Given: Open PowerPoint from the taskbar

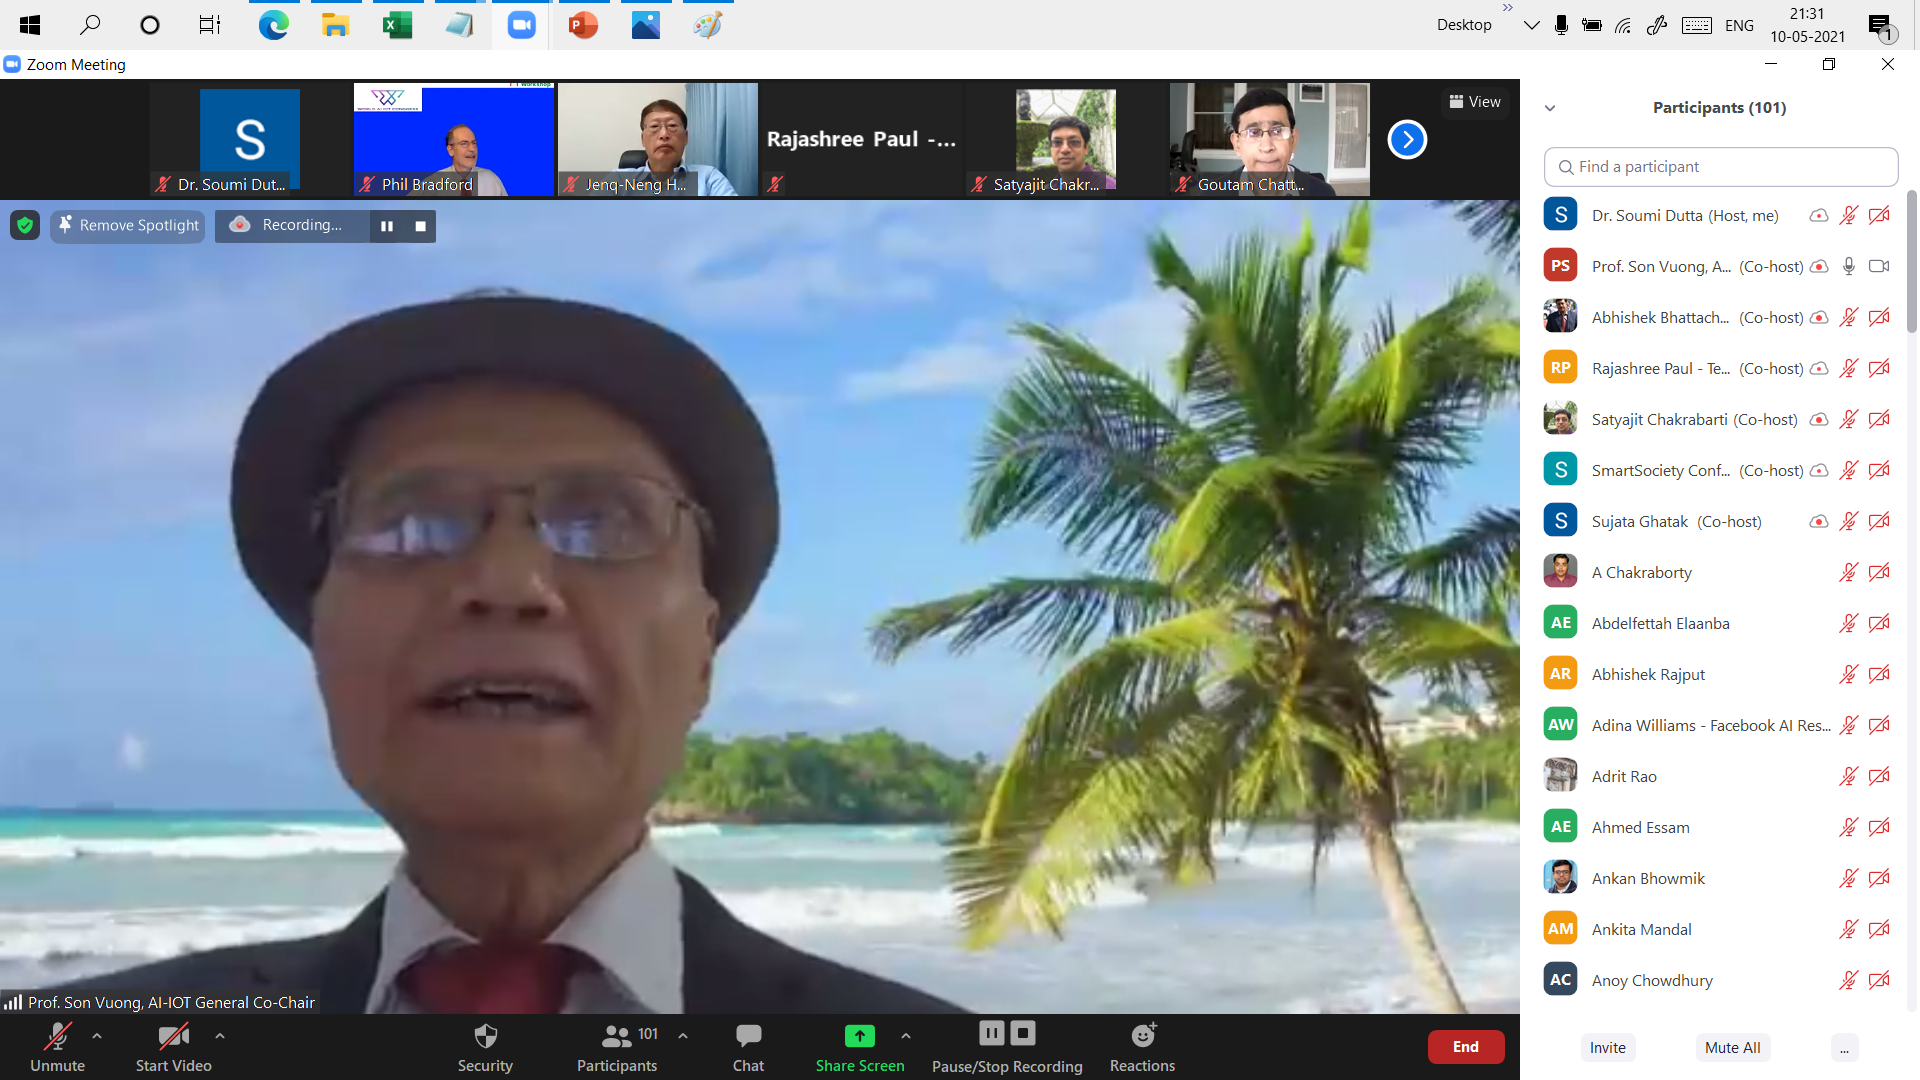Looking at the screenshot, I should (583, 25).
